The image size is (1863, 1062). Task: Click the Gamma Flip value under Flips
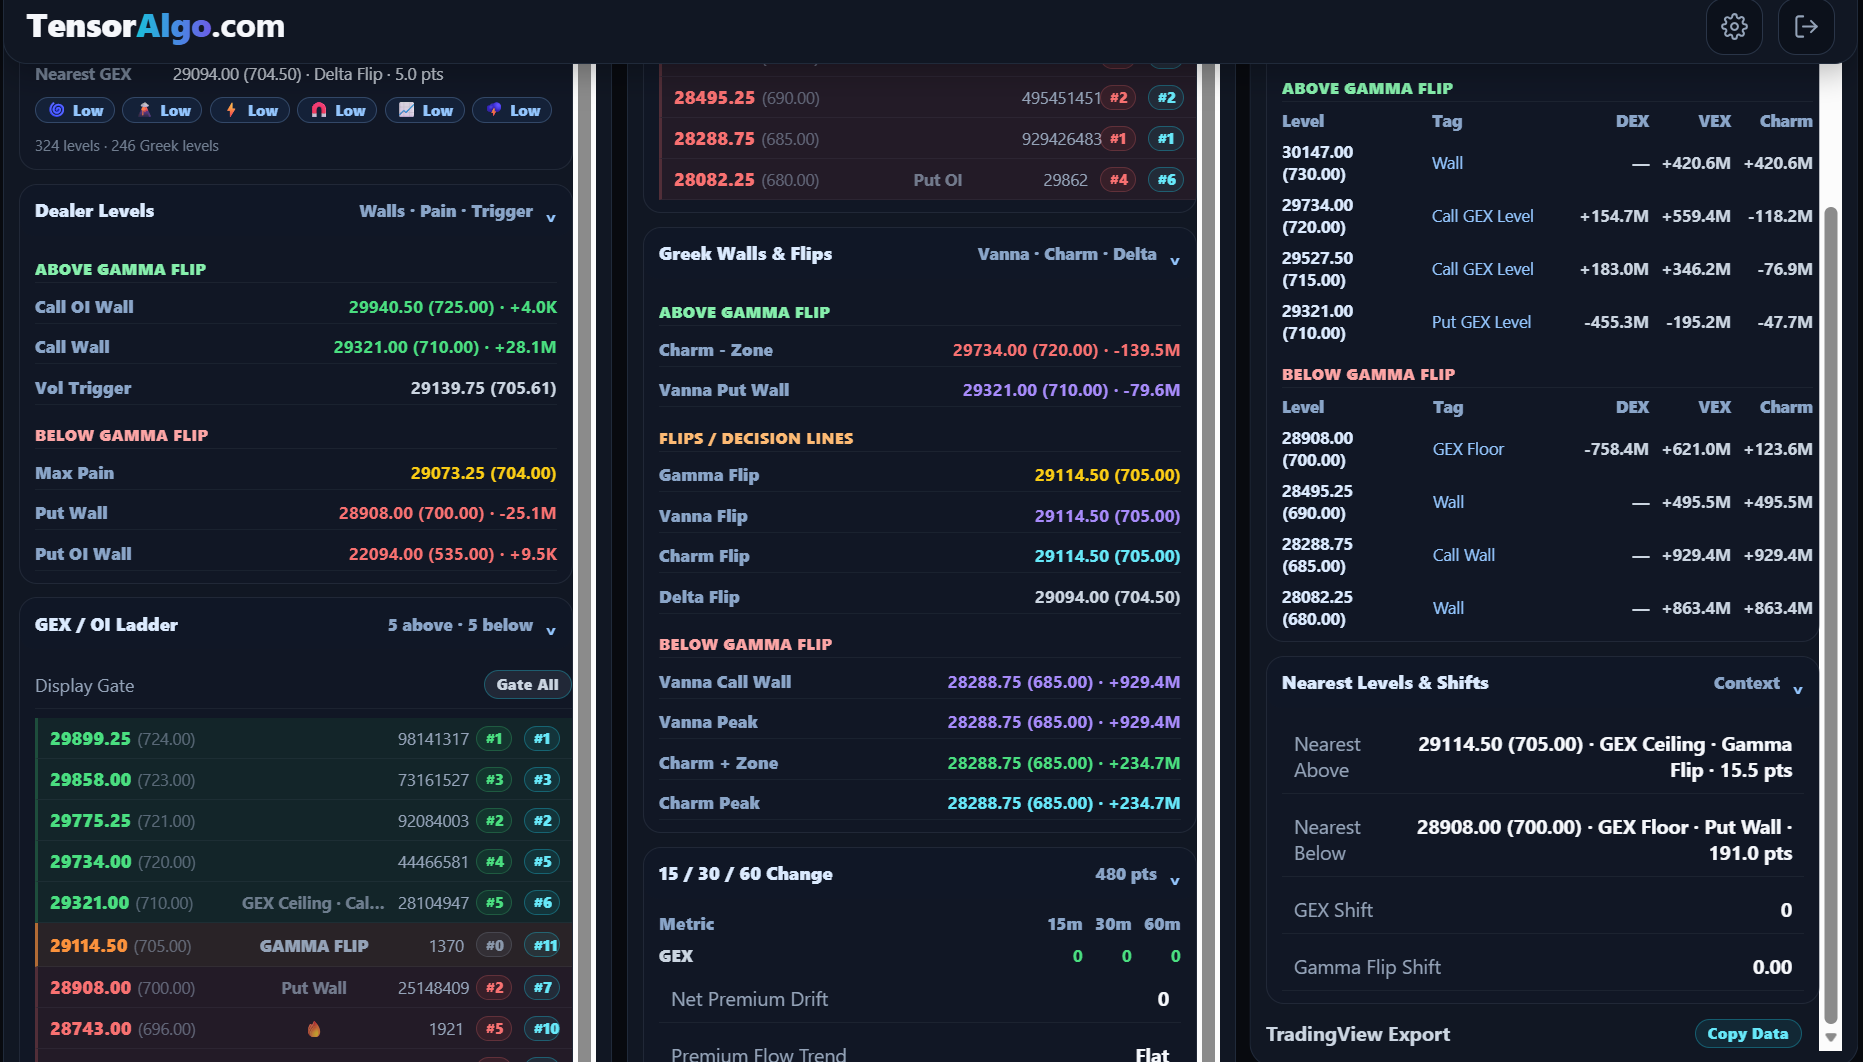click(x=1107, y=475)
